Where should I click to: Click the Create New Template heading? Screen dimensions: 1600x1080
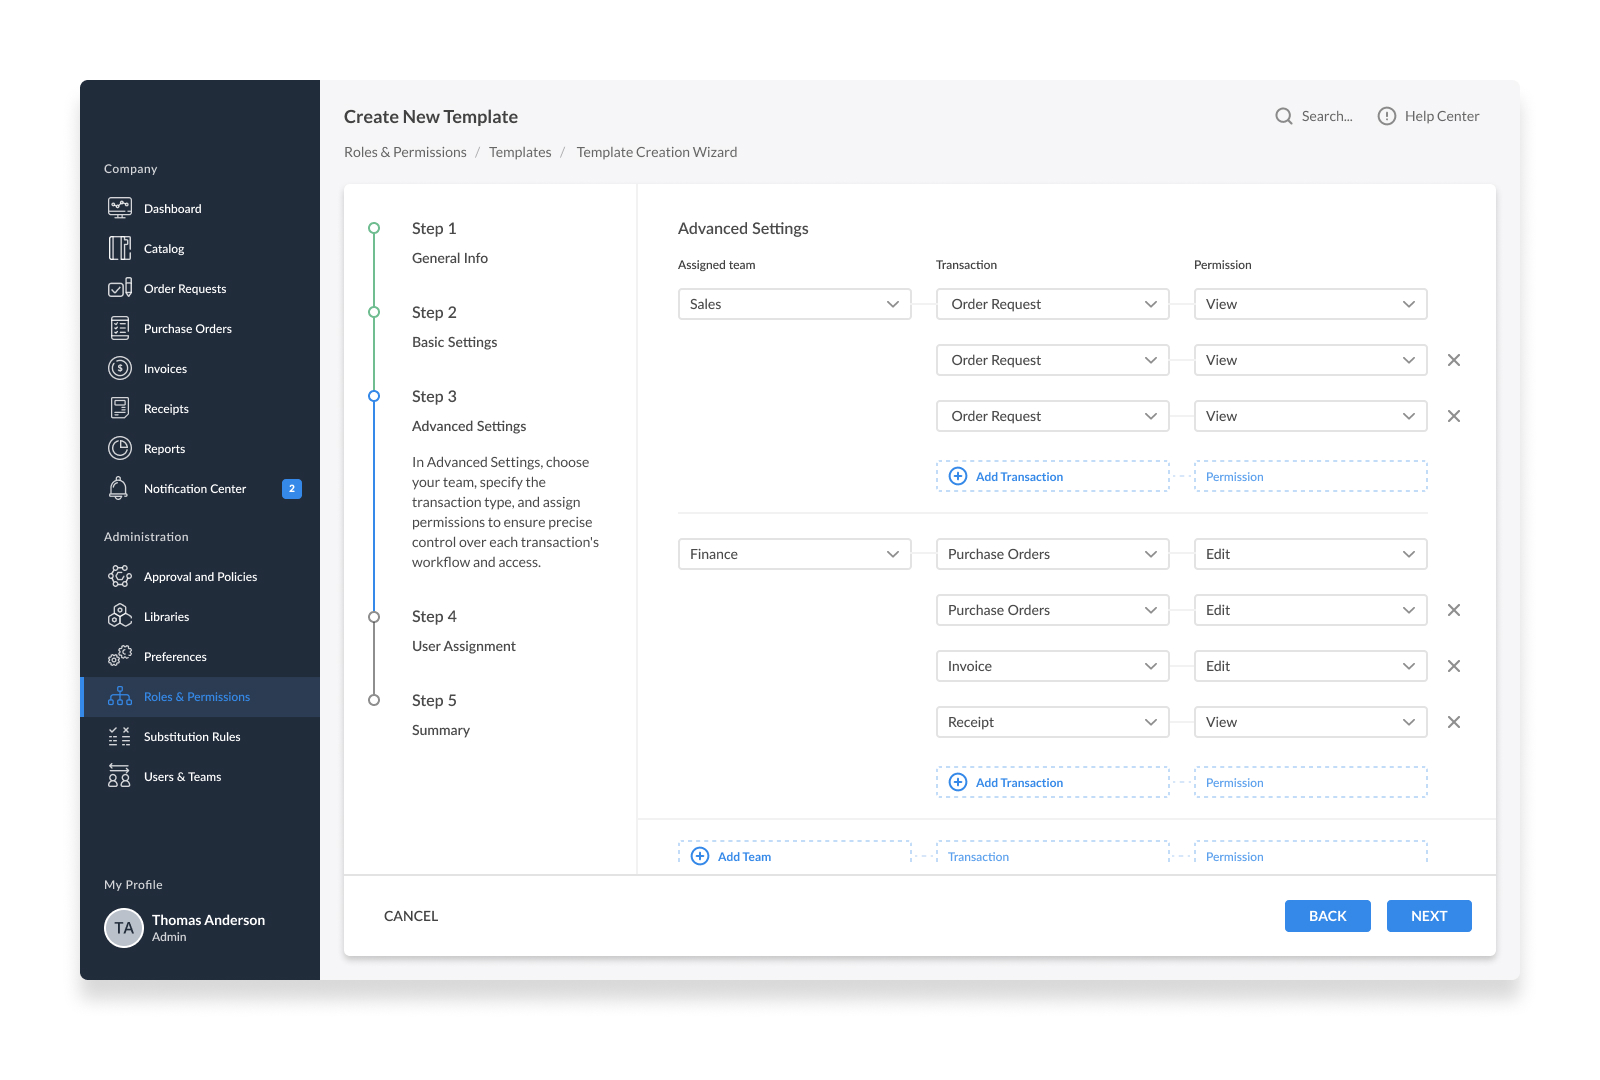[431, 117]
